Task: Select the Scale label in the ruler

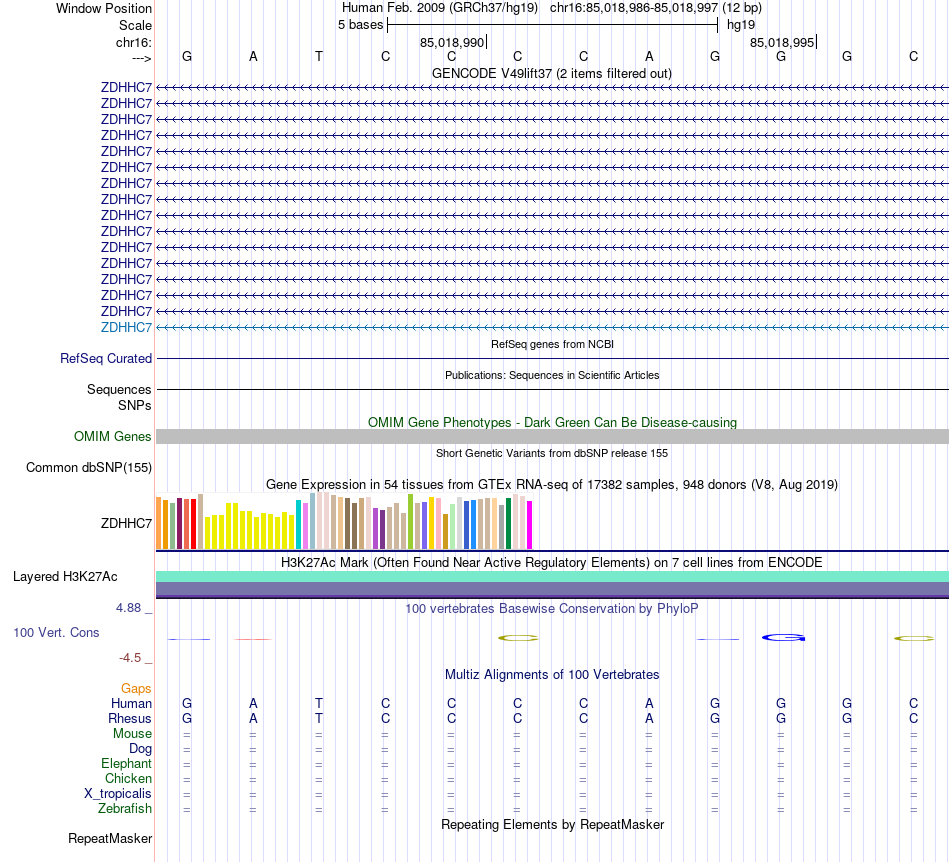Action: [135, 25]
